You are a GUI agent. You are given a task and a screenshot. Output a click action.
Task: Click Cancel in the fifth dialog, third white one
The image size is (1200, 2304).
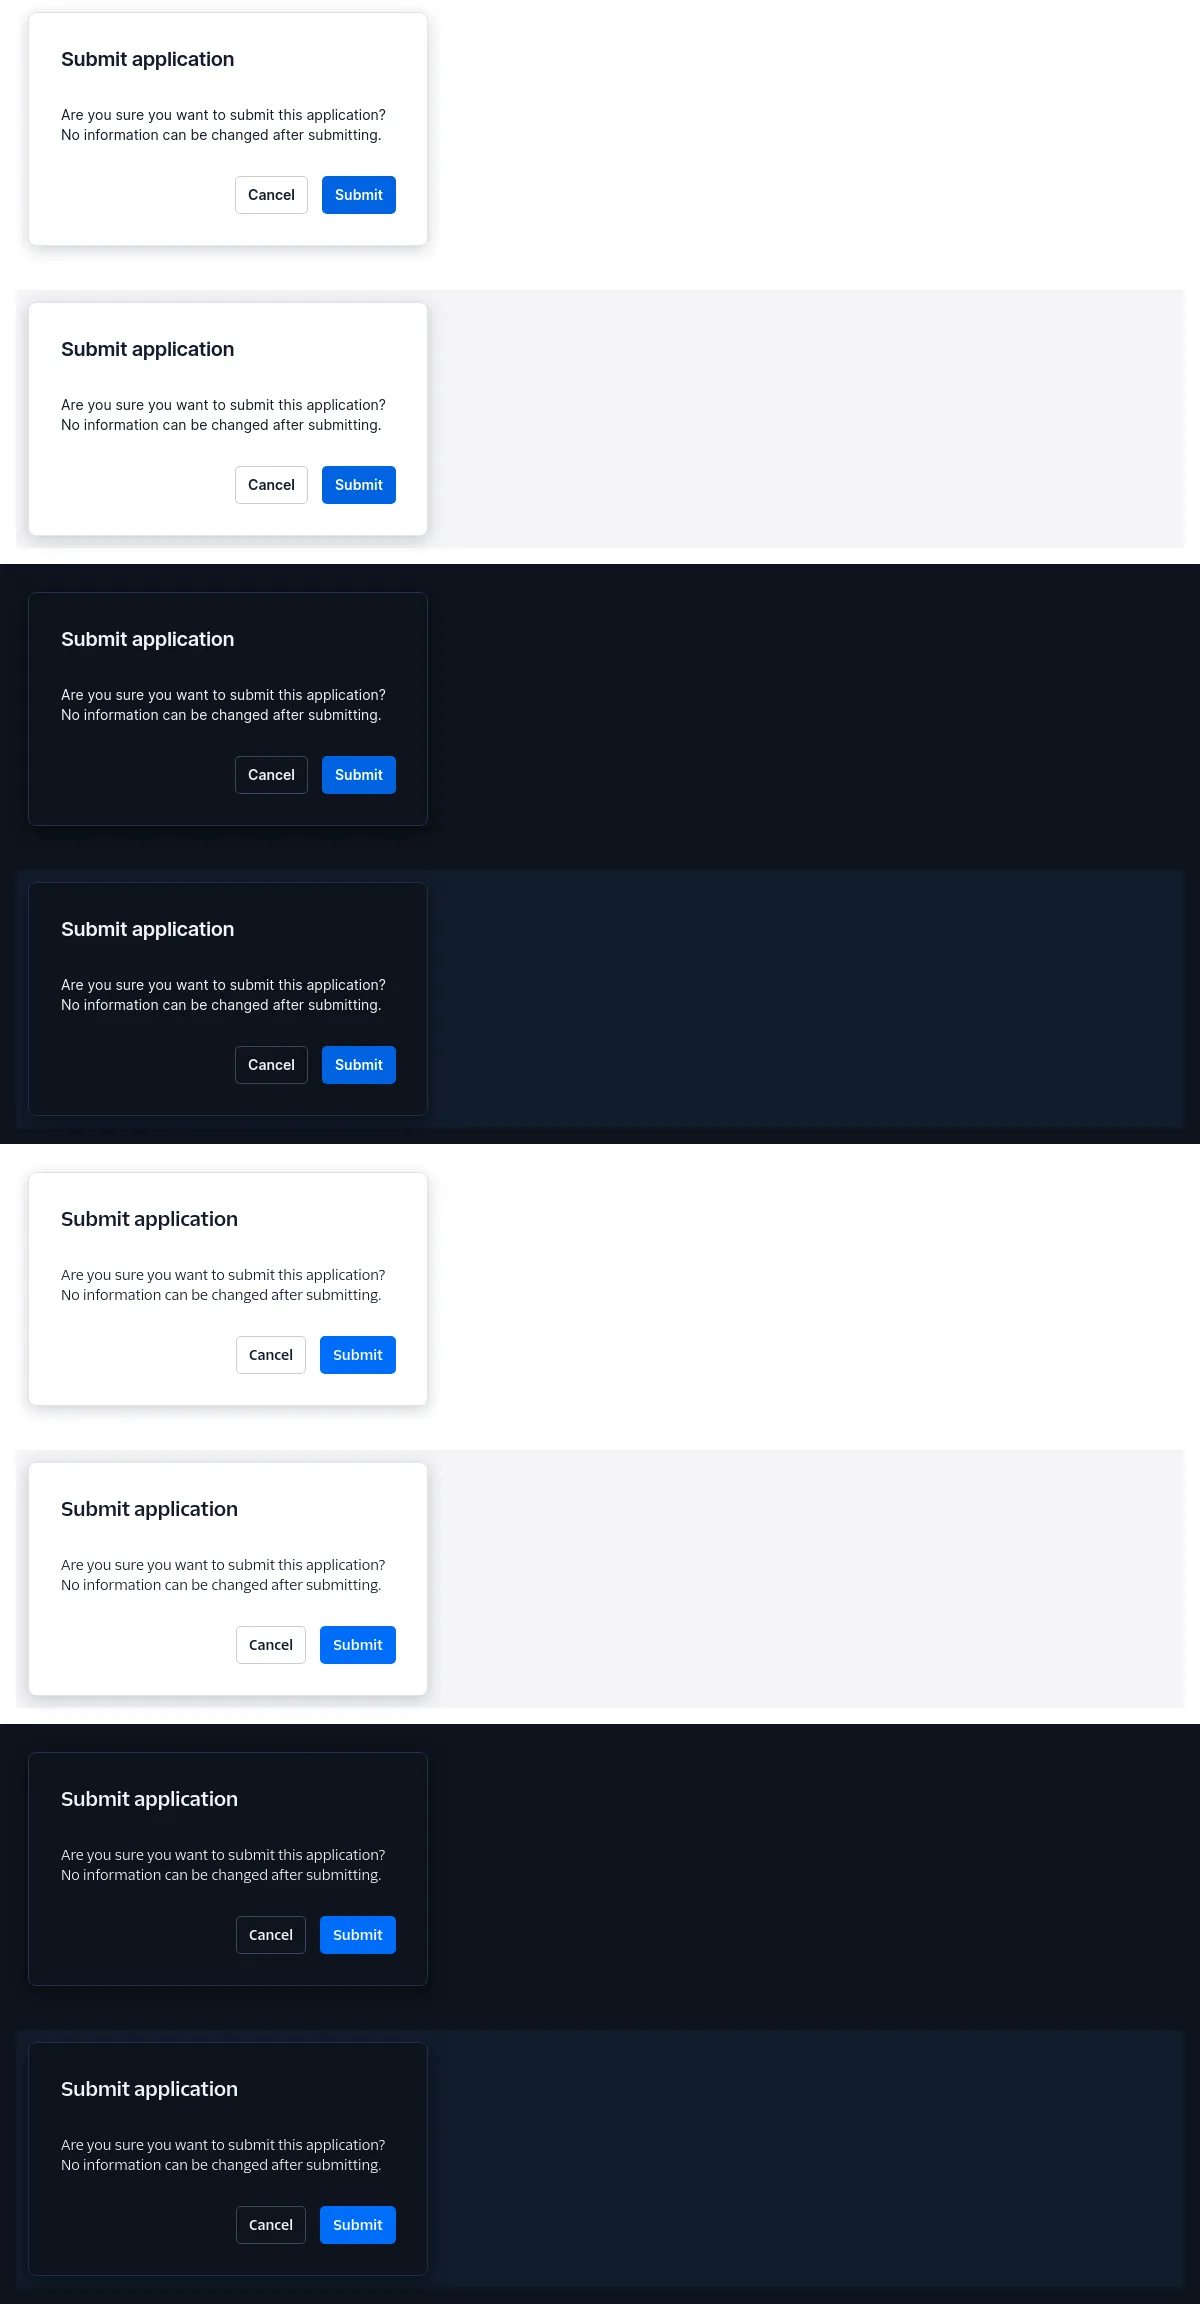pos(271,1355)
